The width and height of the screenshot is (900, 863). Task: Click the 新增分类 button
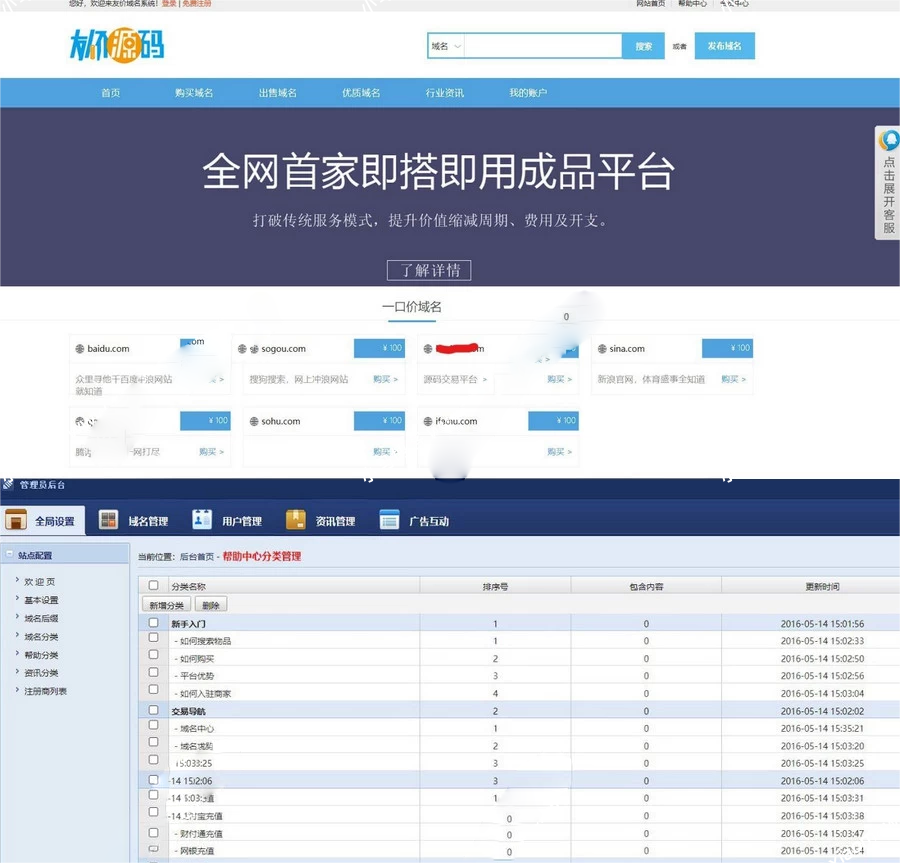[166, 605]
